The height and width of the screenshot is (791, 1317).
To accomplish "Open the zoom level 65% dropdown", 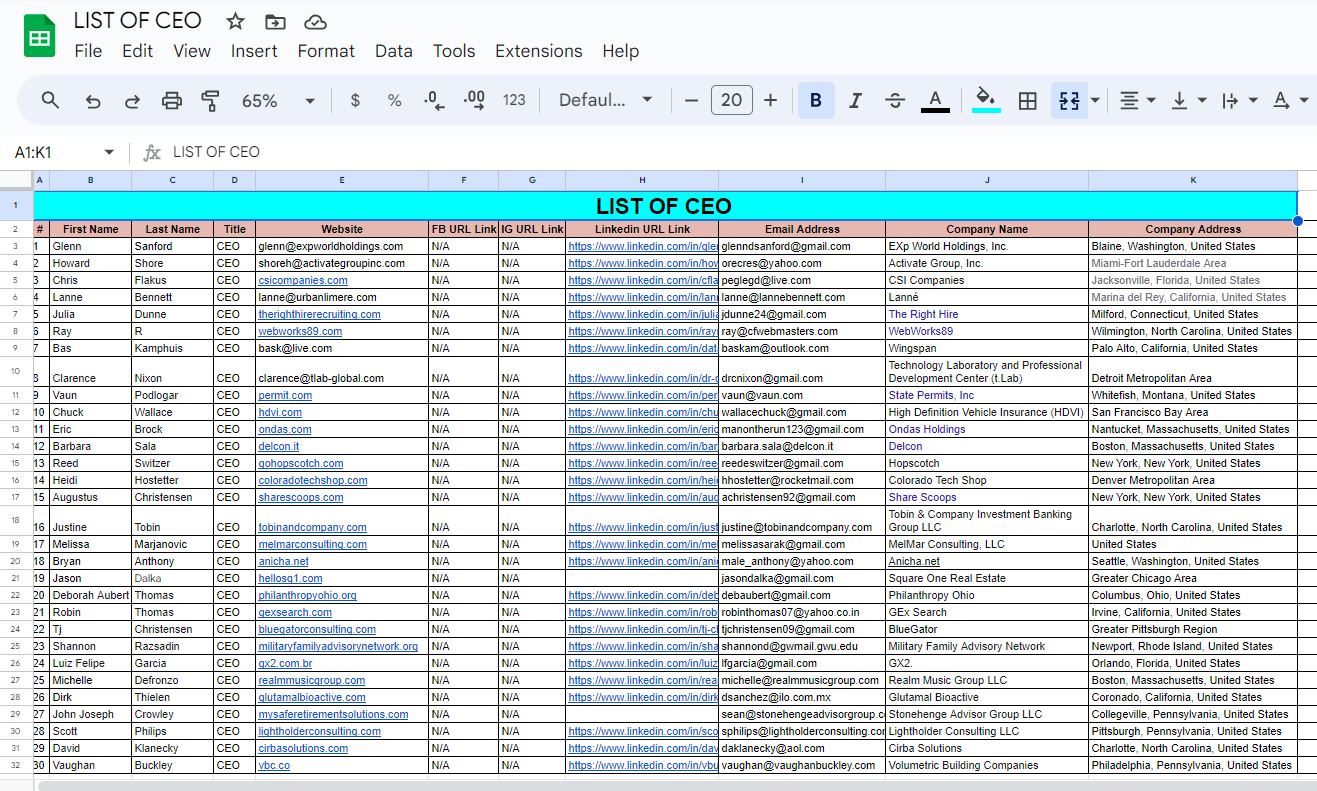I will [278, 100].
